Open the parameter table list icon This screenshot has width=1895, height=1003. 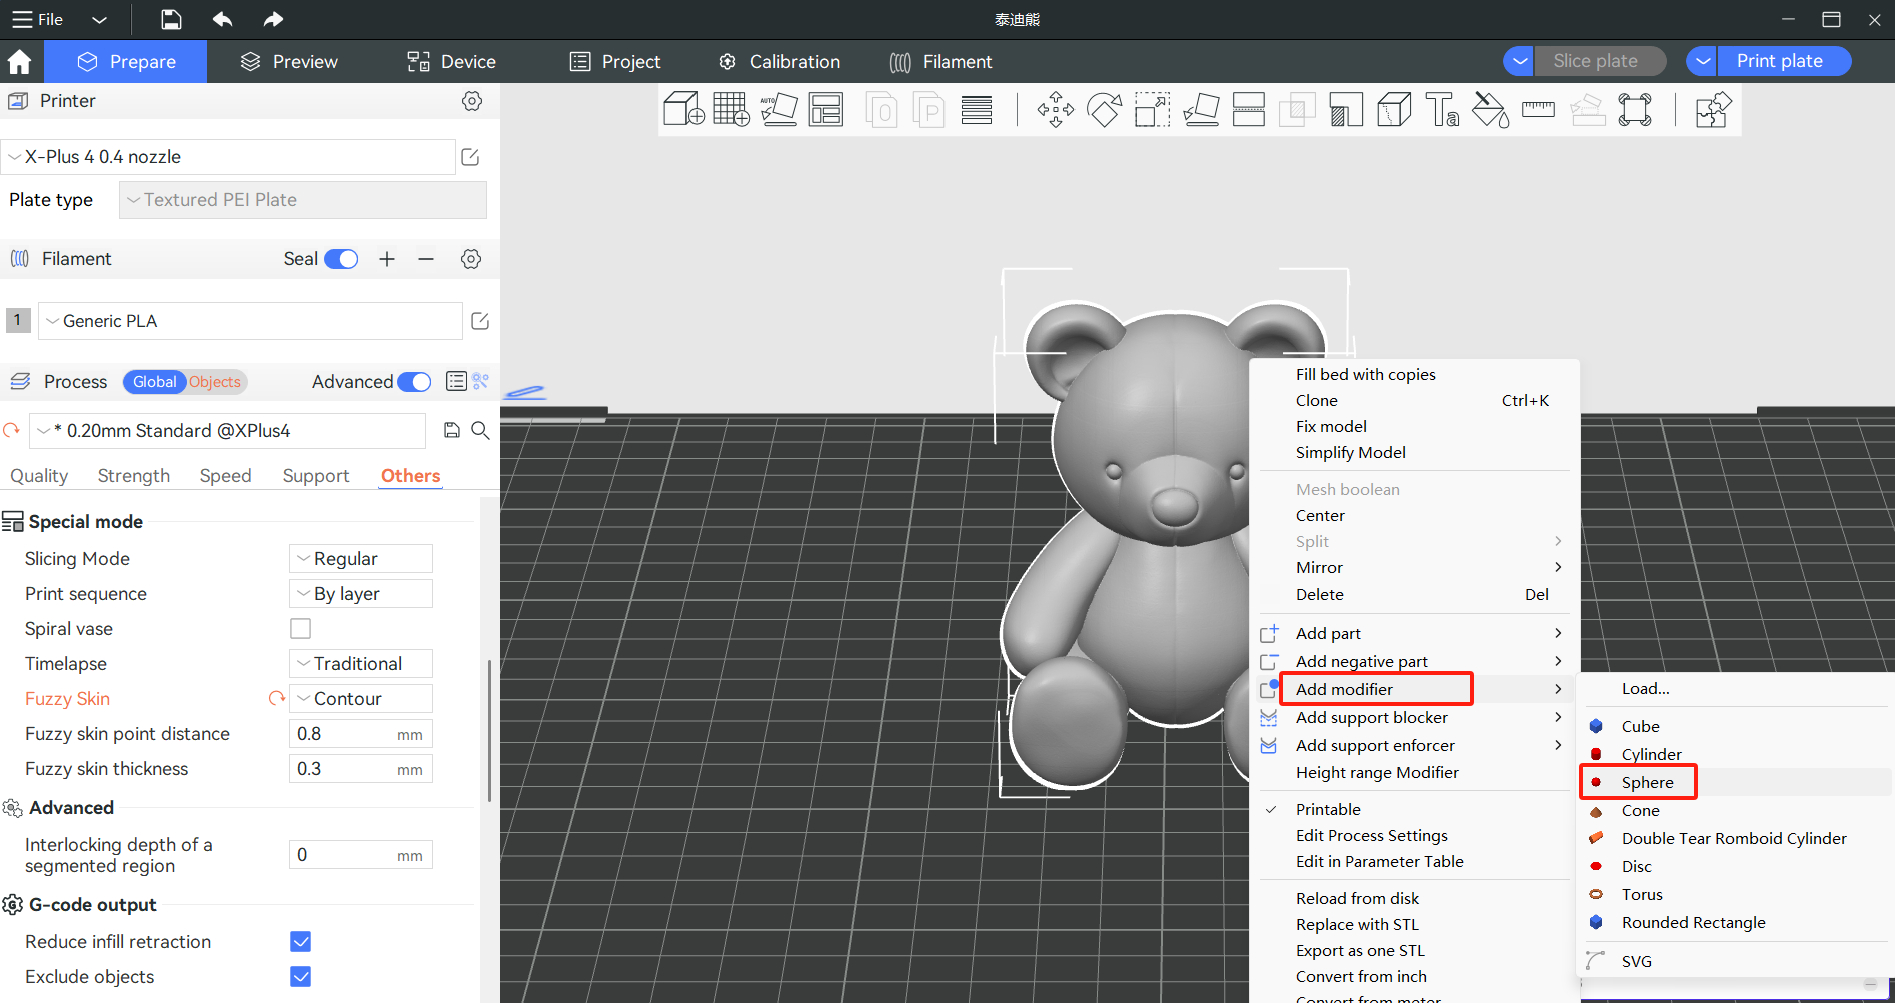pos(456,381)
